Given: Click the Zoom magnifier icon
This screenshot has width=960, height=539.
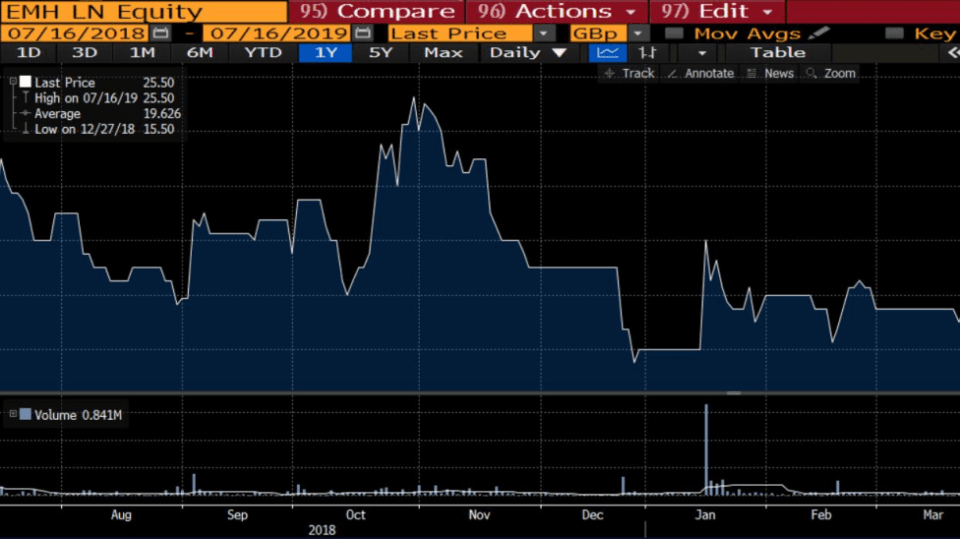Looking at the screenshot, I should pos(812,74).
